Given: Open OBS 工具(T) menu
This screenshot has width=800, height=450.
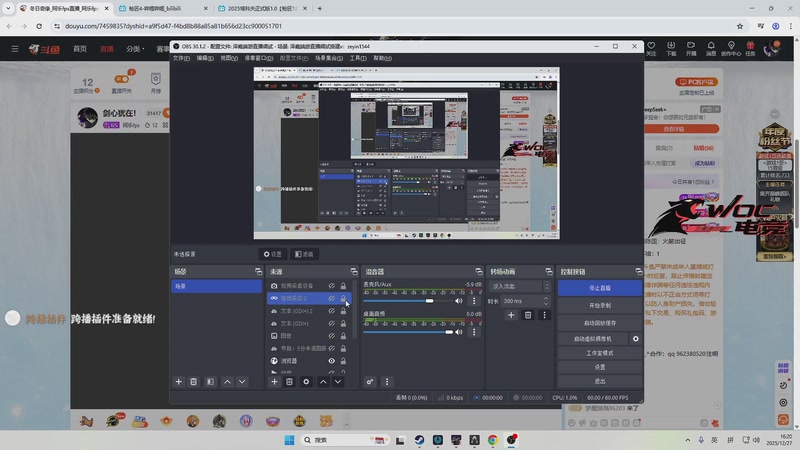Looking at the screenshot, I should pos(358,58).
